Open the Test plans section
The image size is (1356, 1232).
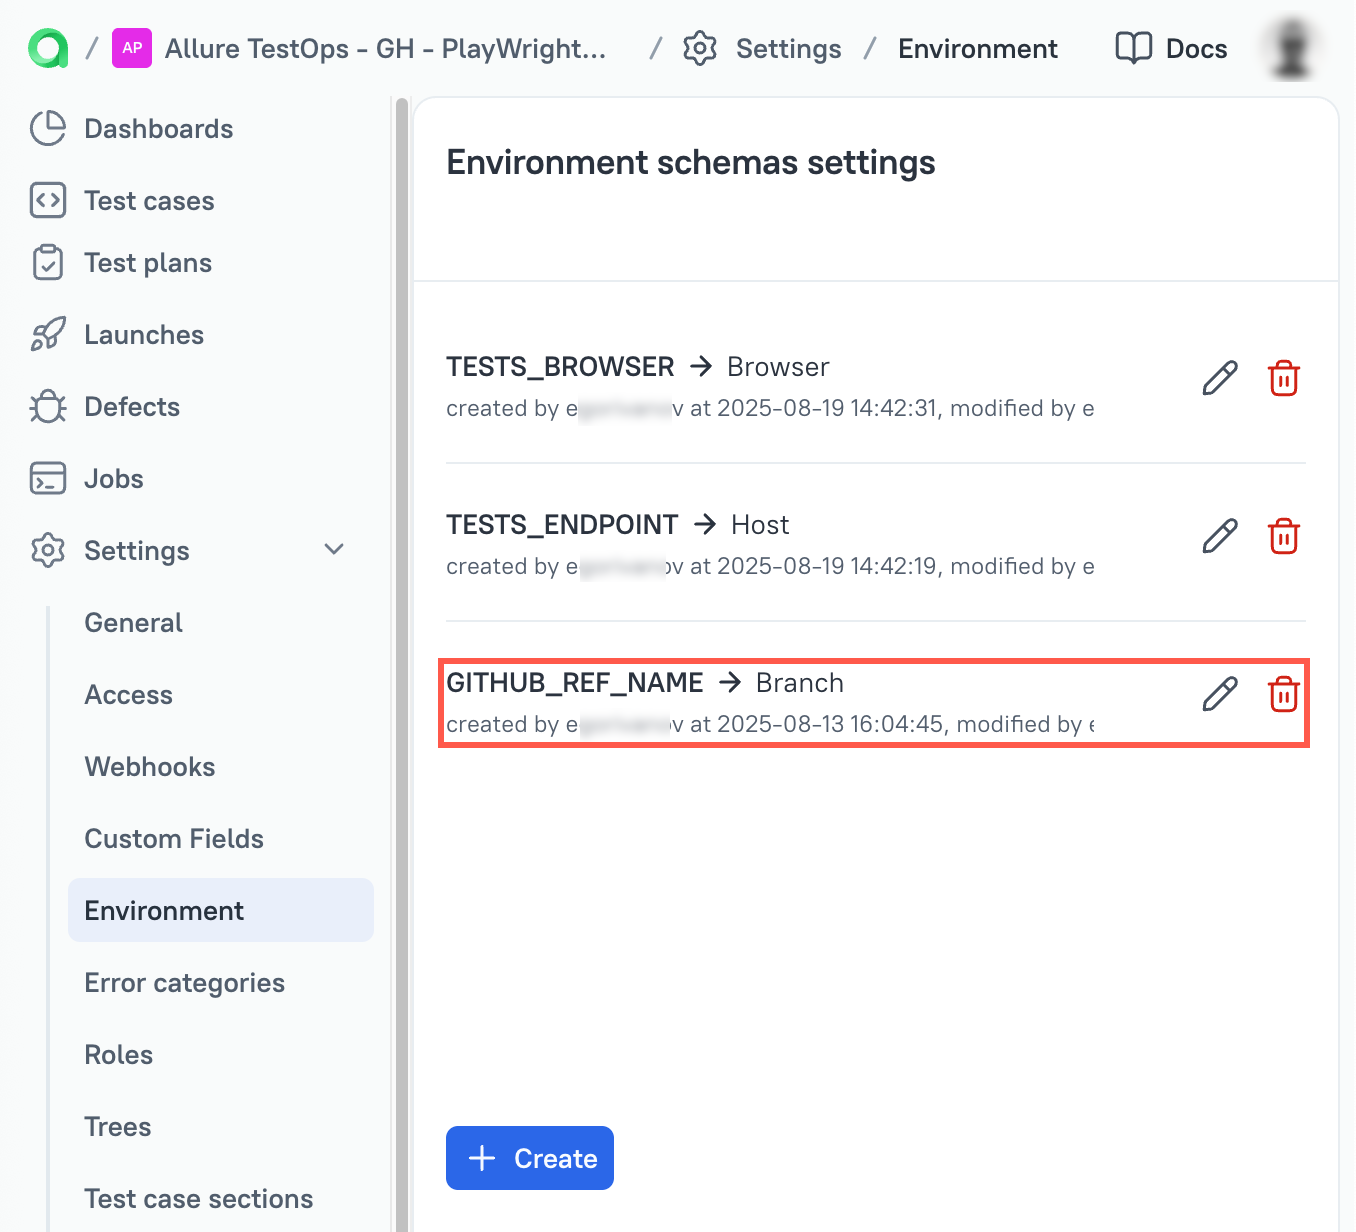click(x=147, y=262)
